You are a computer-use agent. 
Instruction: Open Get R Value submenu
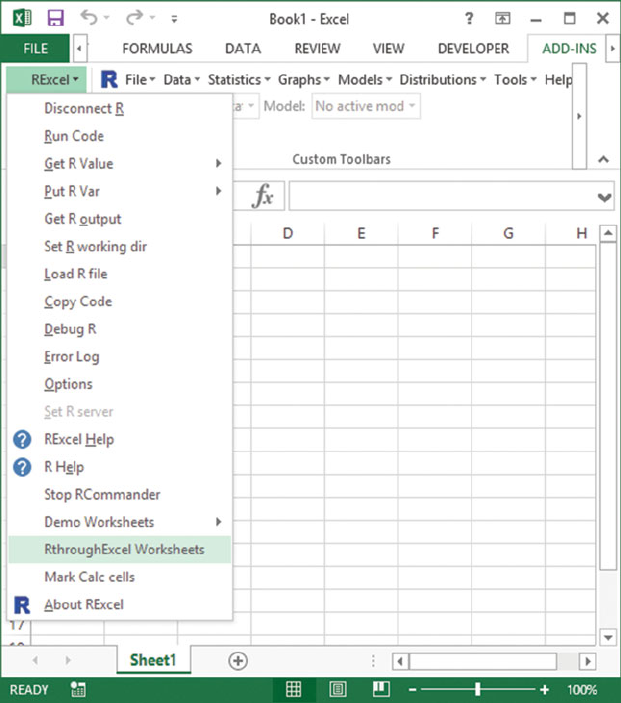click(120, 164)
